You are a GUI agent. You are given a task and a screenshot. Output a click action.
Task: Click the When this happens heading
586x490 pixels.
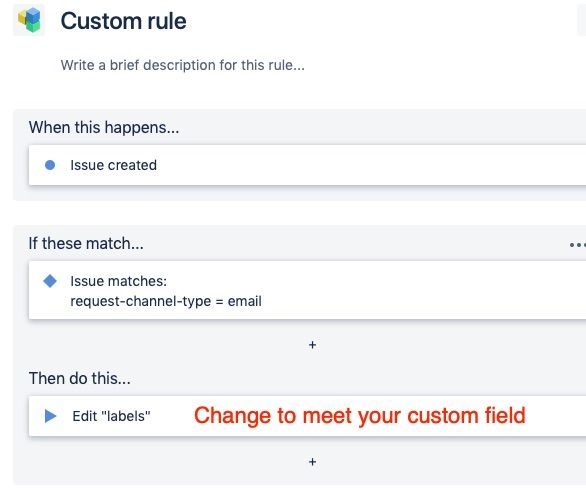click(104, 127)
